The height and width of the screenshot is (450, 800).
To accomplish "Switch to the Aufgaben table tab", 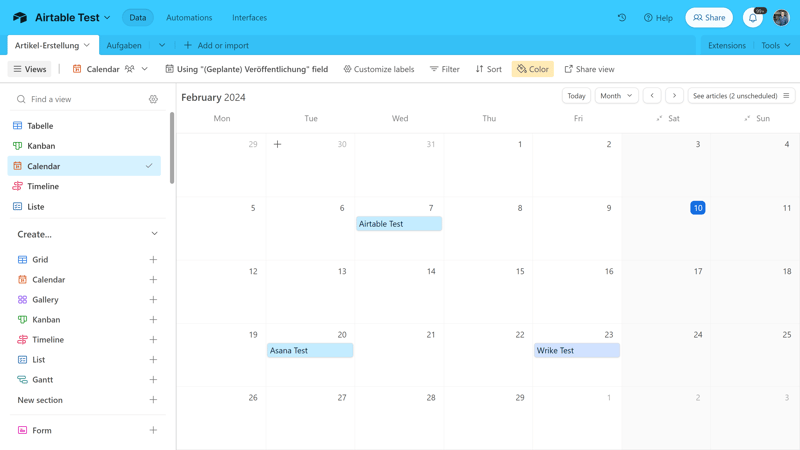I will [x=124, y=45].
